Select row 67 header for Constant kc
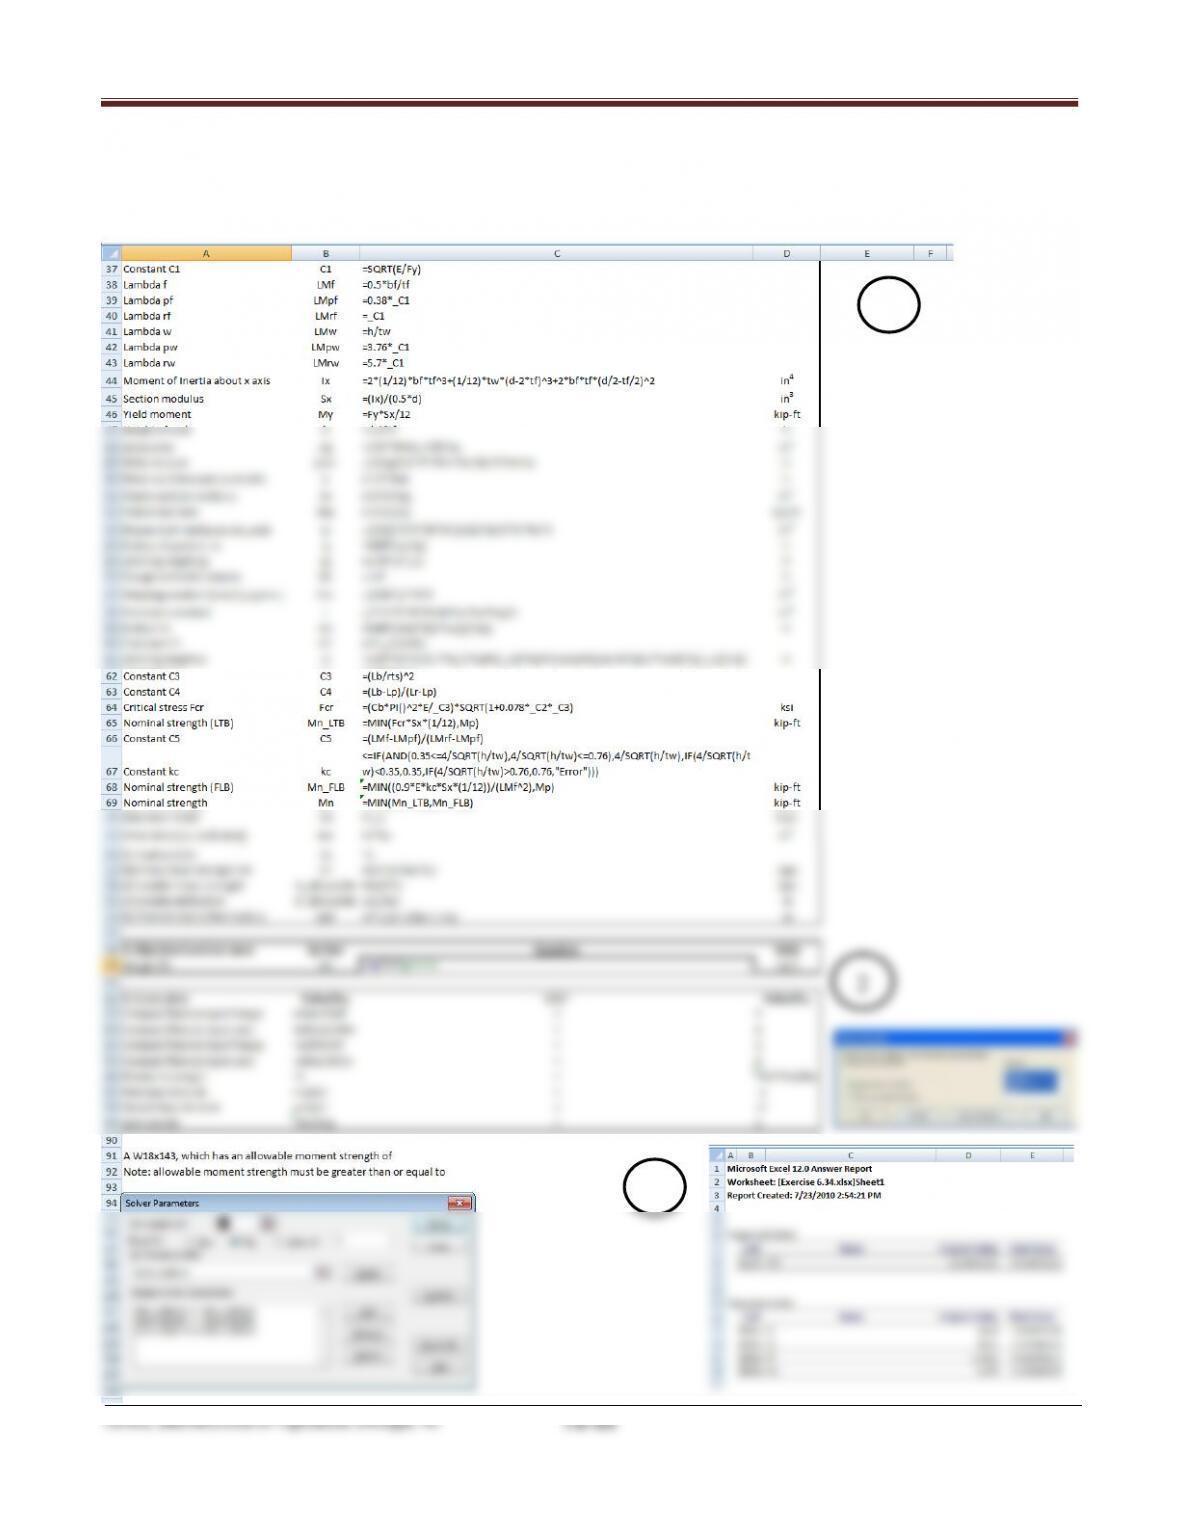This screenshot has height=1527, width=1180. coord(111,771)
